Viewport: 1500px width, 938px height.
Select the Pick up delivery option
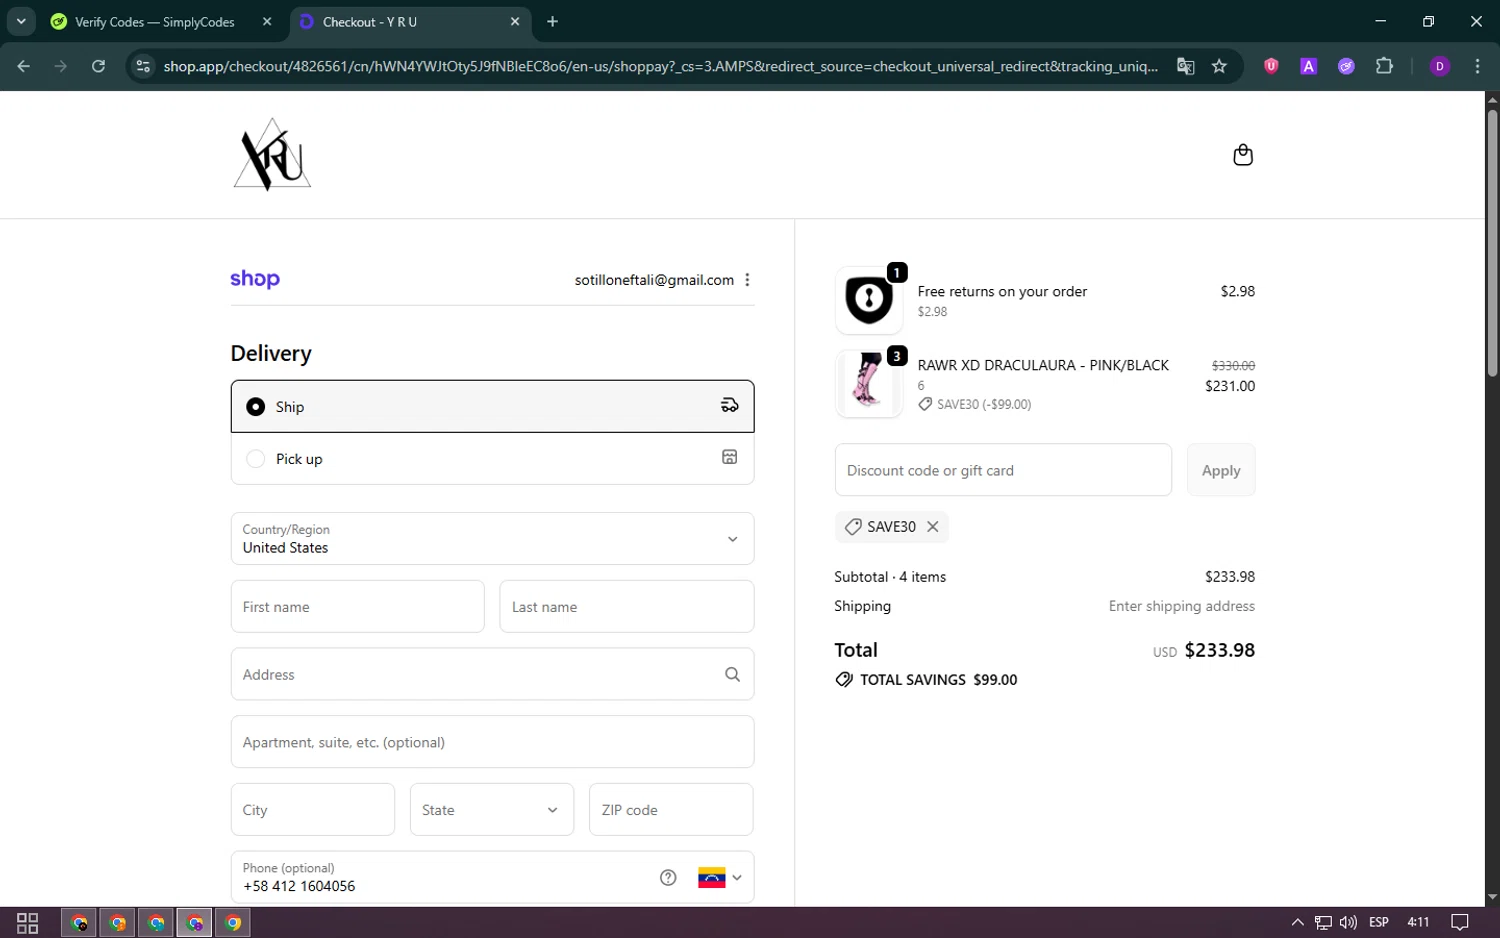492,459
